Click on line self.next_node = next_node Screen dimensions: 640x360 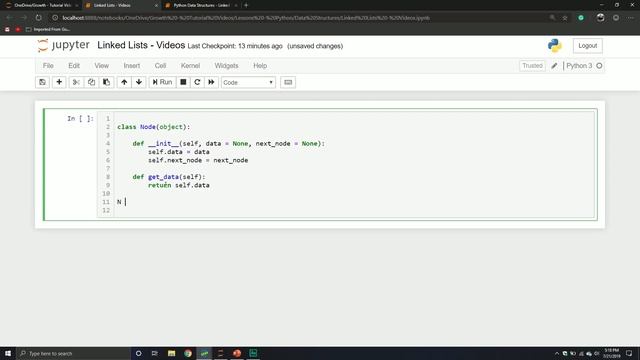point(198,160)
